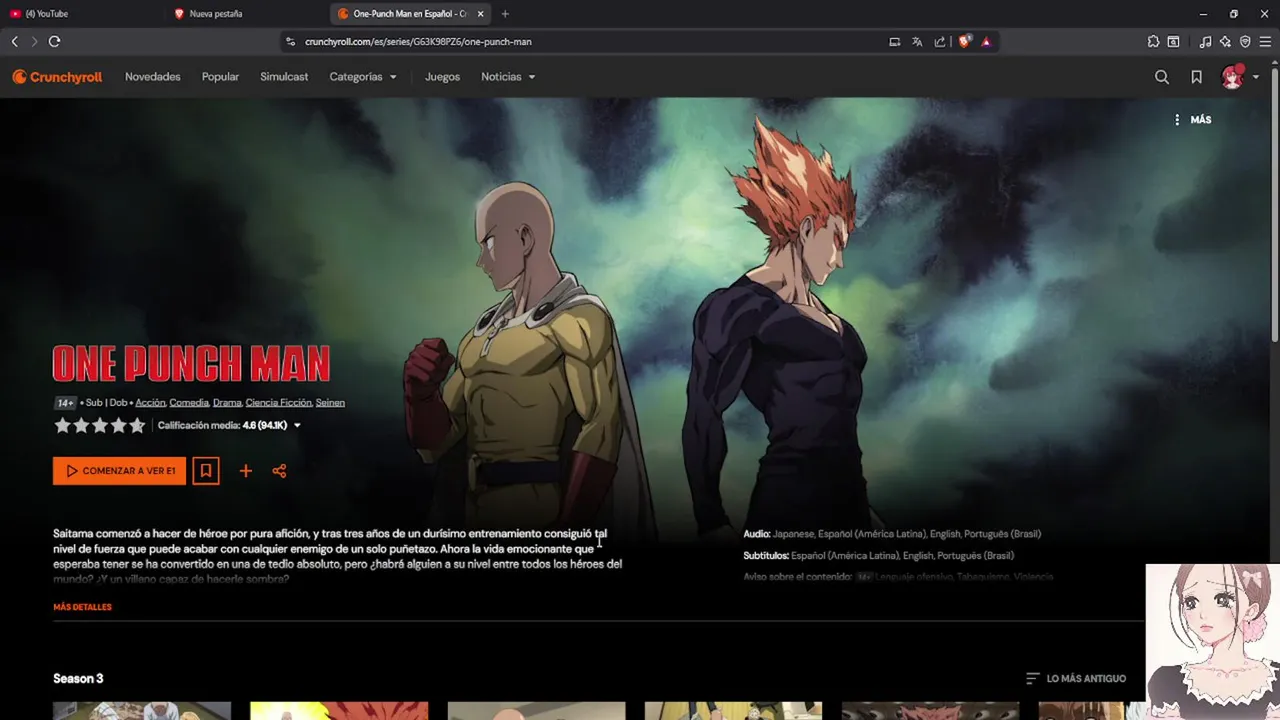Image resolution: width=1280 pixels, height=720 pixels.
Task: Expand the Calificación media rating details arrow
Action: click(x=297, y=426)
